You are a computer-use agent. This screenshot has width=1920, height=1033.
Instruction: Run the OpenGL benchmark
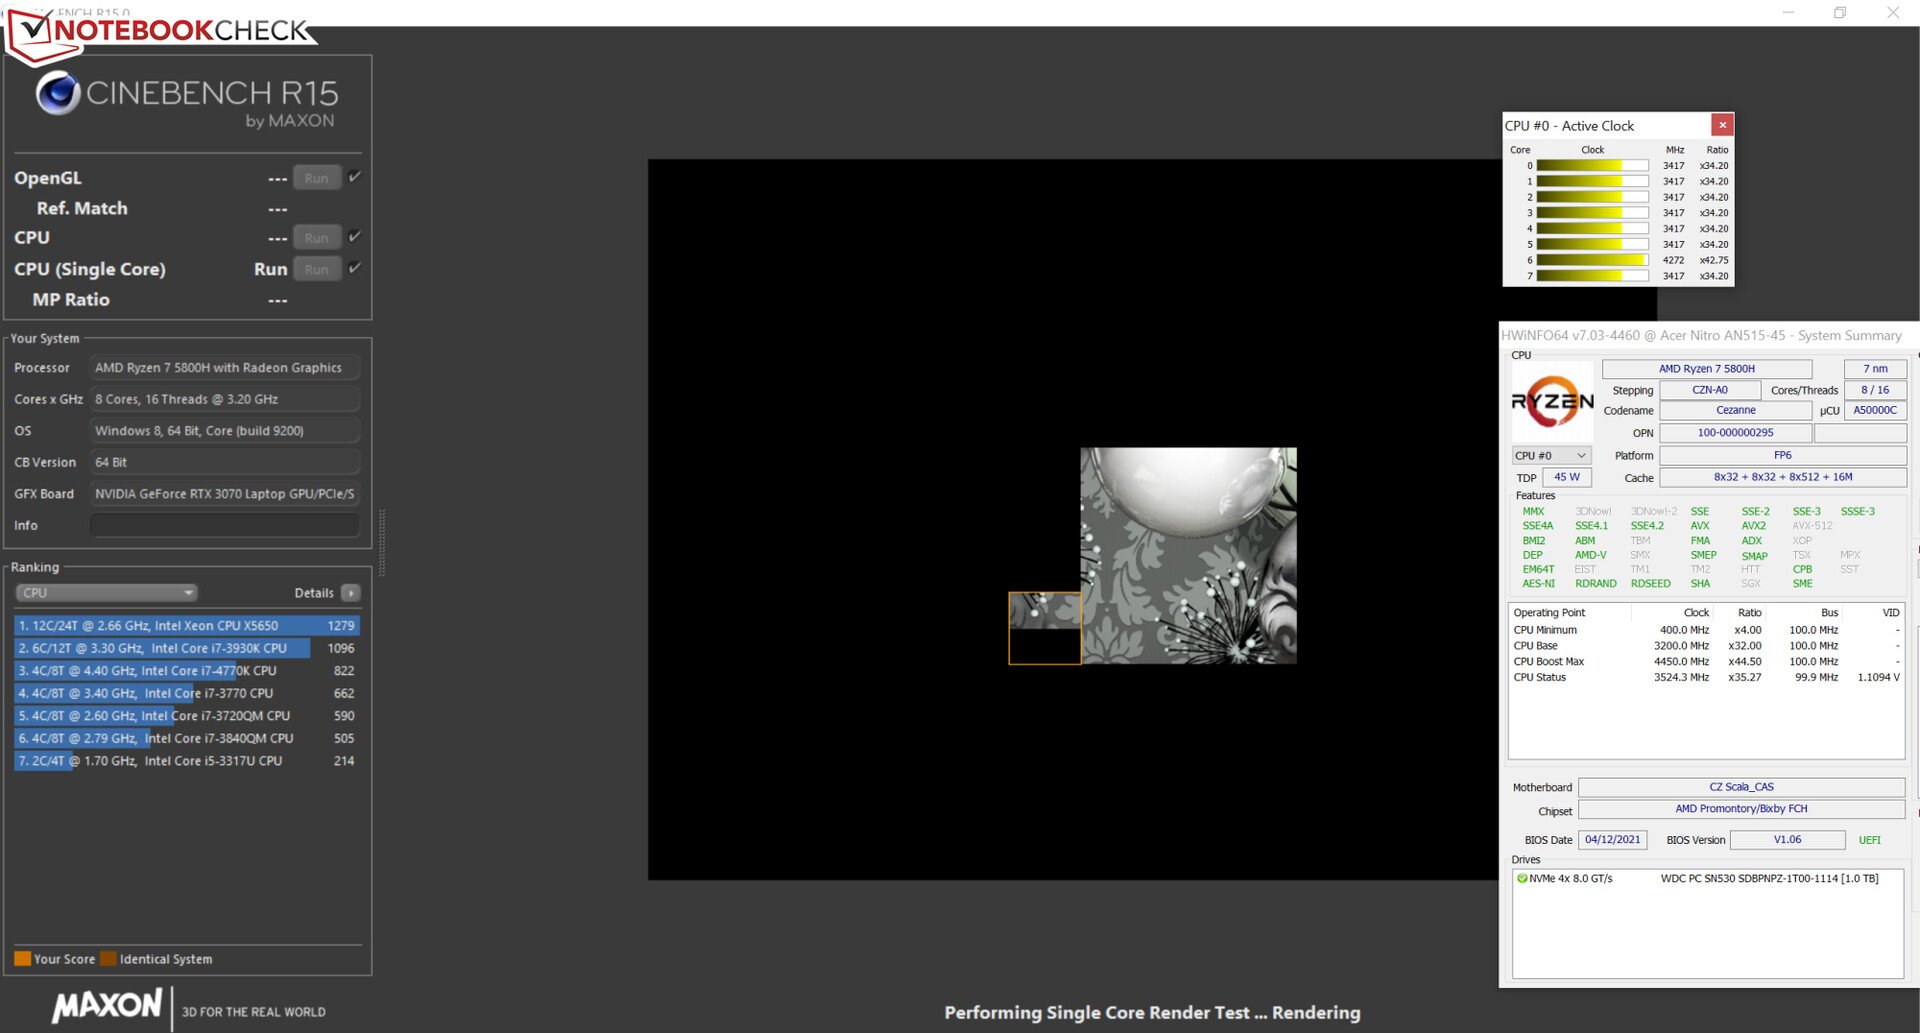tap(317, 178)
